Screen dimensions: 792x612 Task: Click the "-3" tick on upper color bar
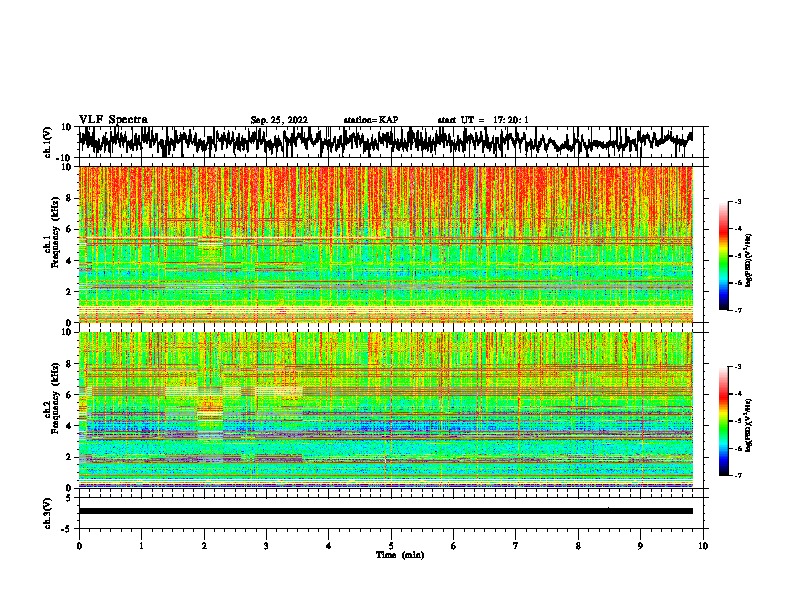click(738, 201)
